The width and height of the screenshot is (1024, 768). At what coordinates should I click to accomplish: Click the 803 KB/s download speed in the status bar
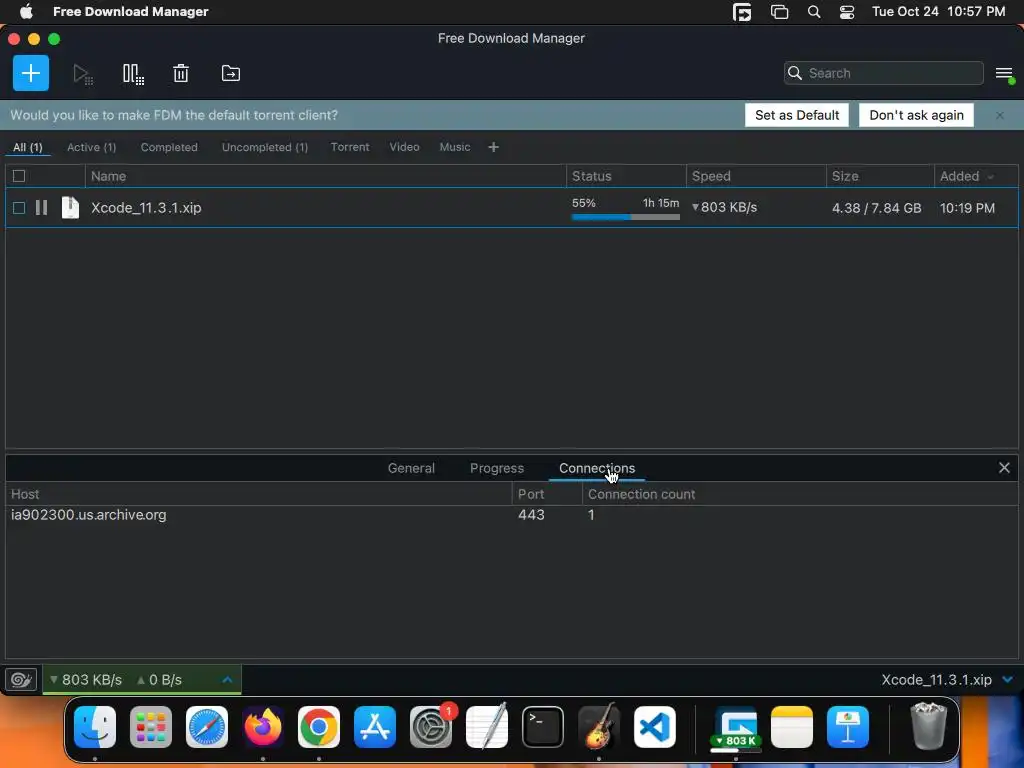(86, 680)
